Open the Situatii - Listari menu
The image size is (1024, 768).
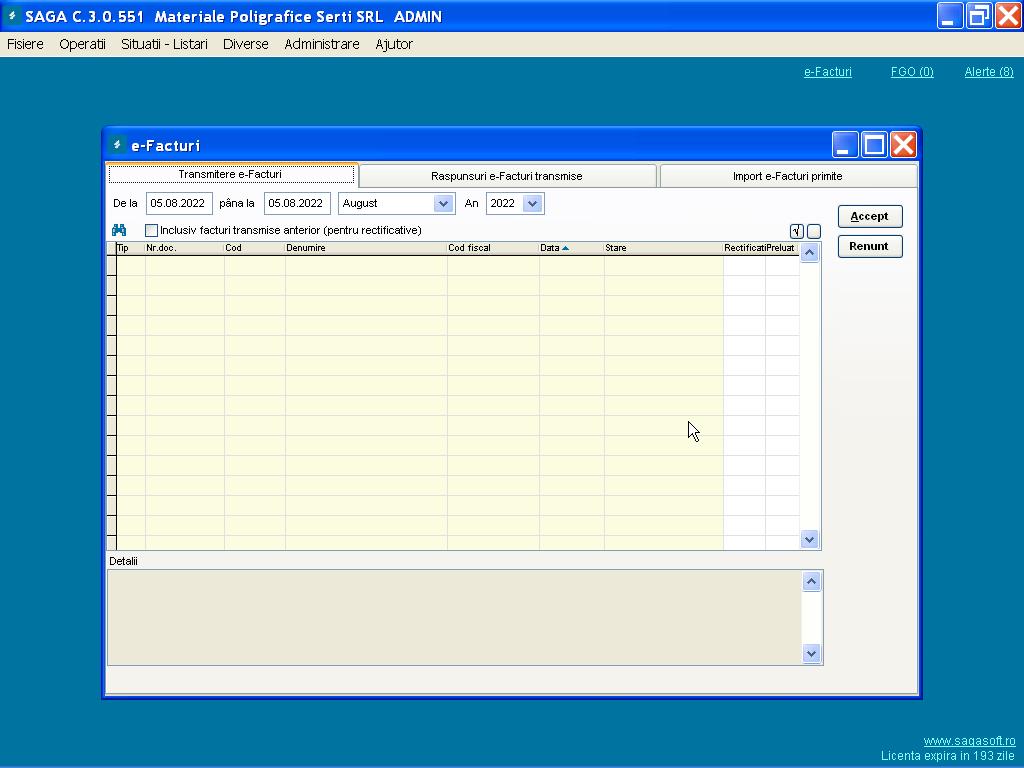tap(165, 44)
